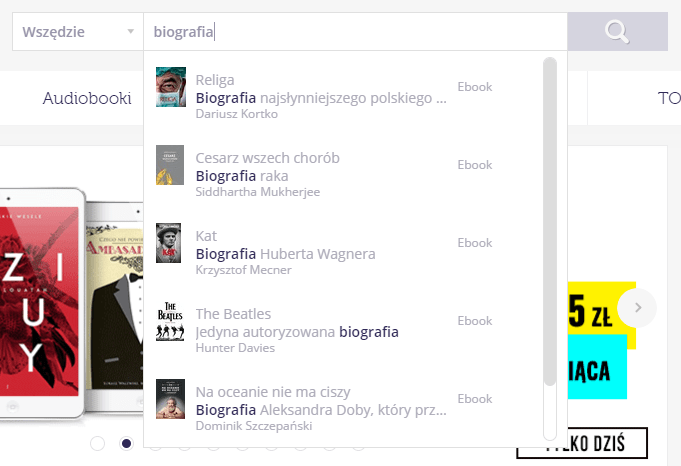Click the author Dariusz Kortko

[237, 114]
